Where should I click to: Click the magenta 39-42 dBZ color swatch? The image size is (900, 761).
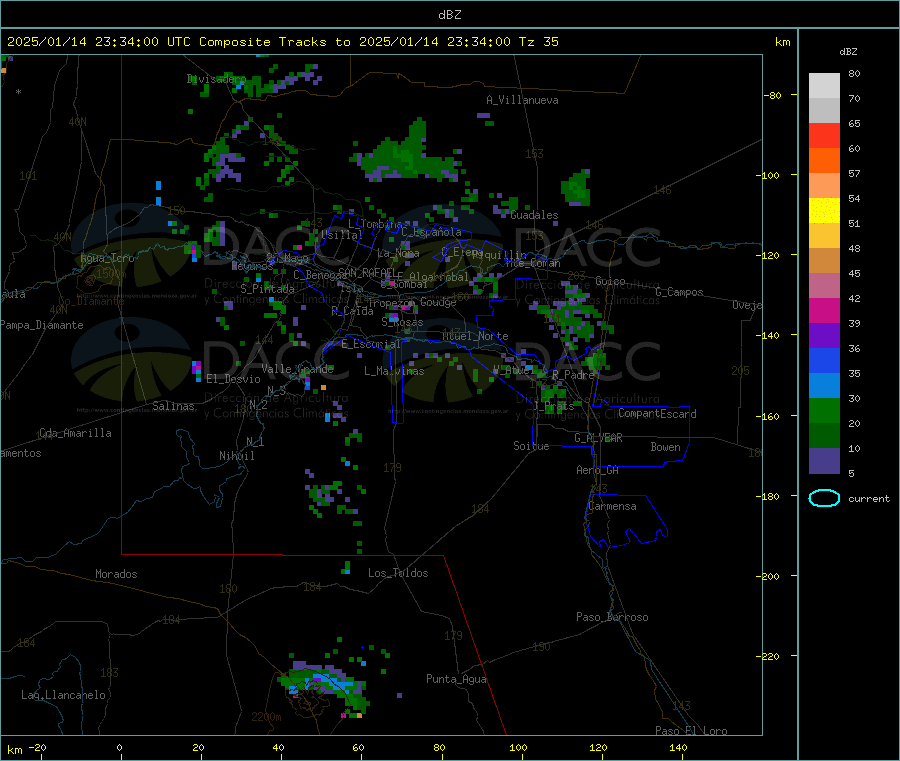824,310
